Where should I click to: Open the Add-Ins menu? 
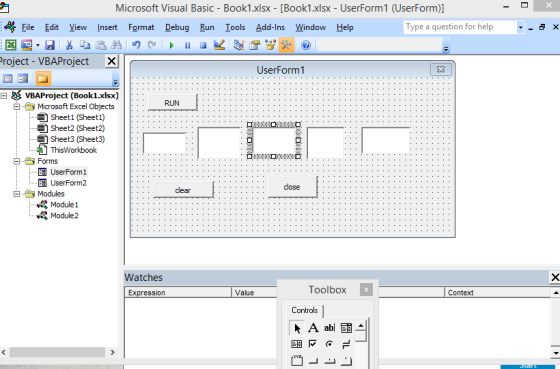[x=270, y=27]
